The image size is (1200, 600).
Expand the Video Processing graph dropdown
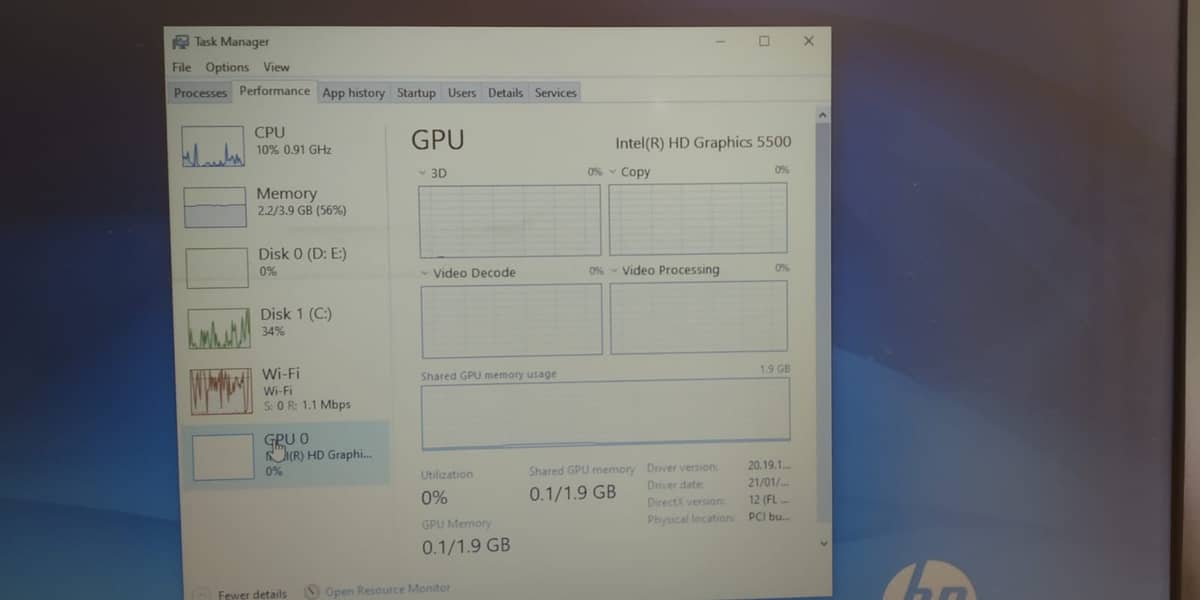coord(614,270)
